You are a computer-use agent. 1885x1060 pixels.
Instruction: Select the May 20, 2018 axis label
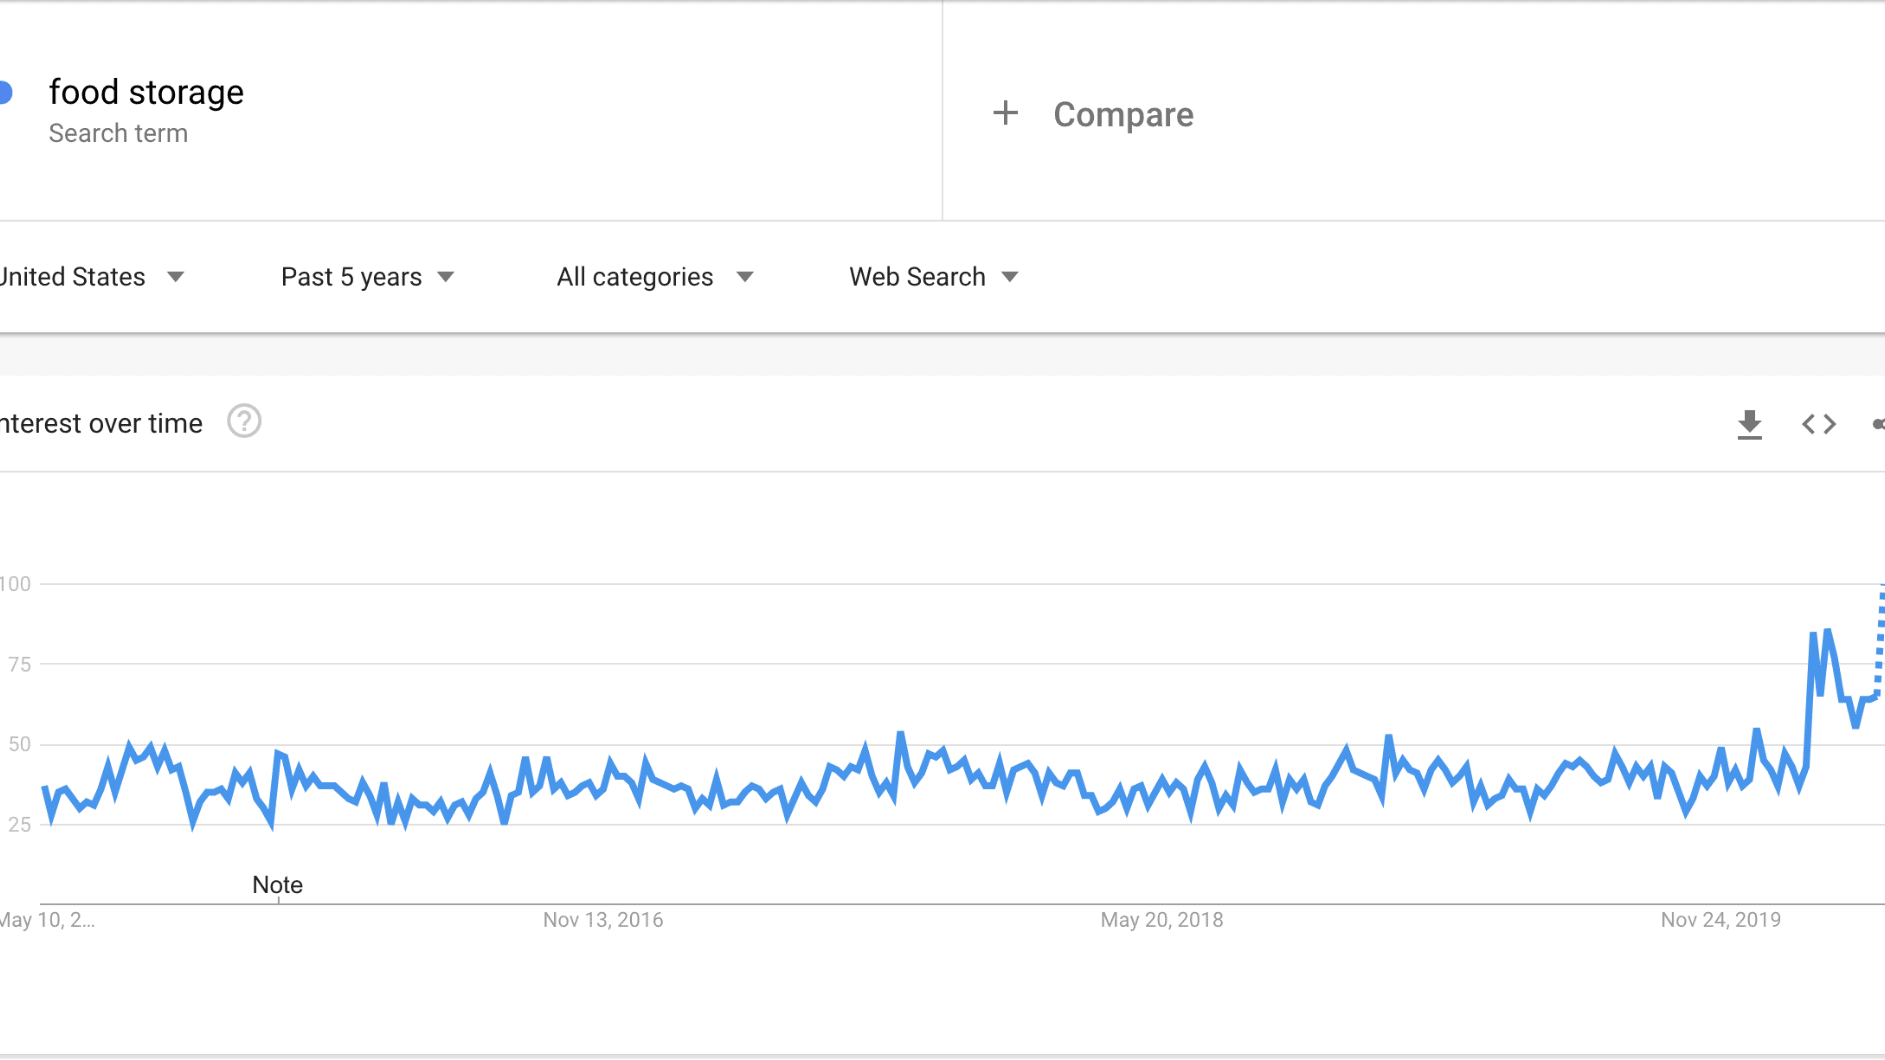pyautogui.click(x=1162, y=920)
